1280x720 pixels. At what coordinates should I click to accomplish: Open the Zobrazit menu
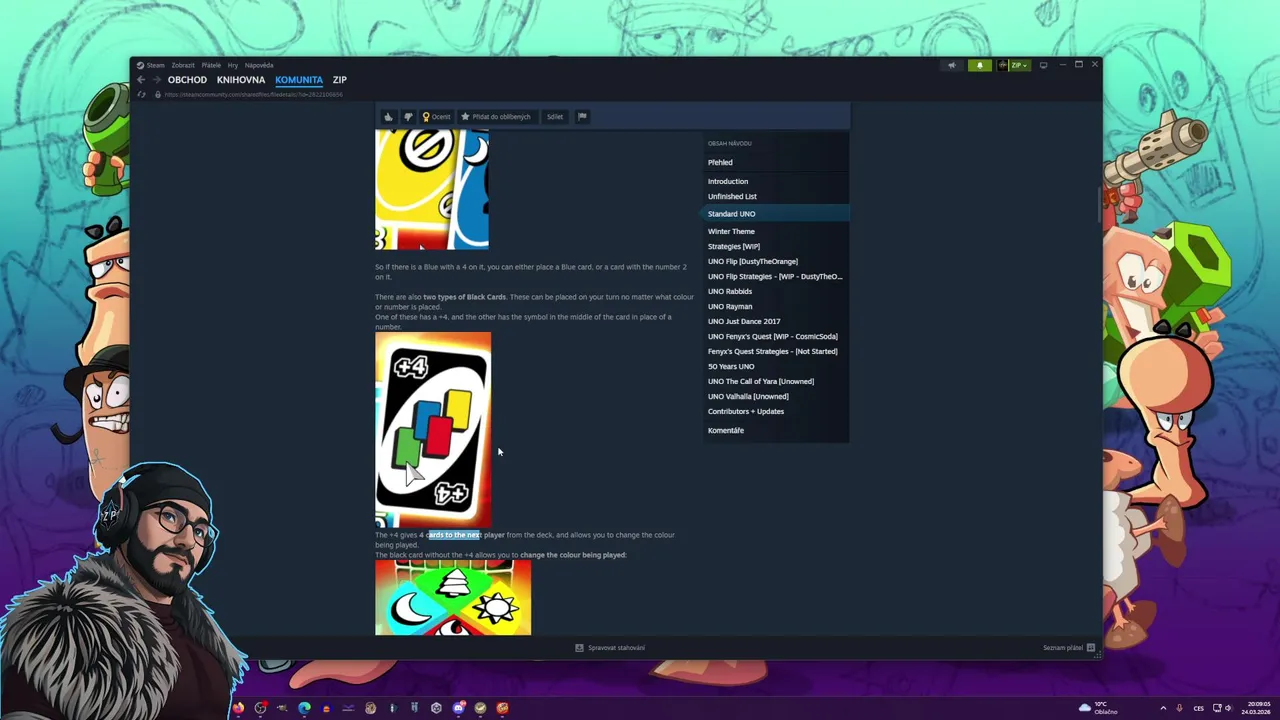click(182, 65)
